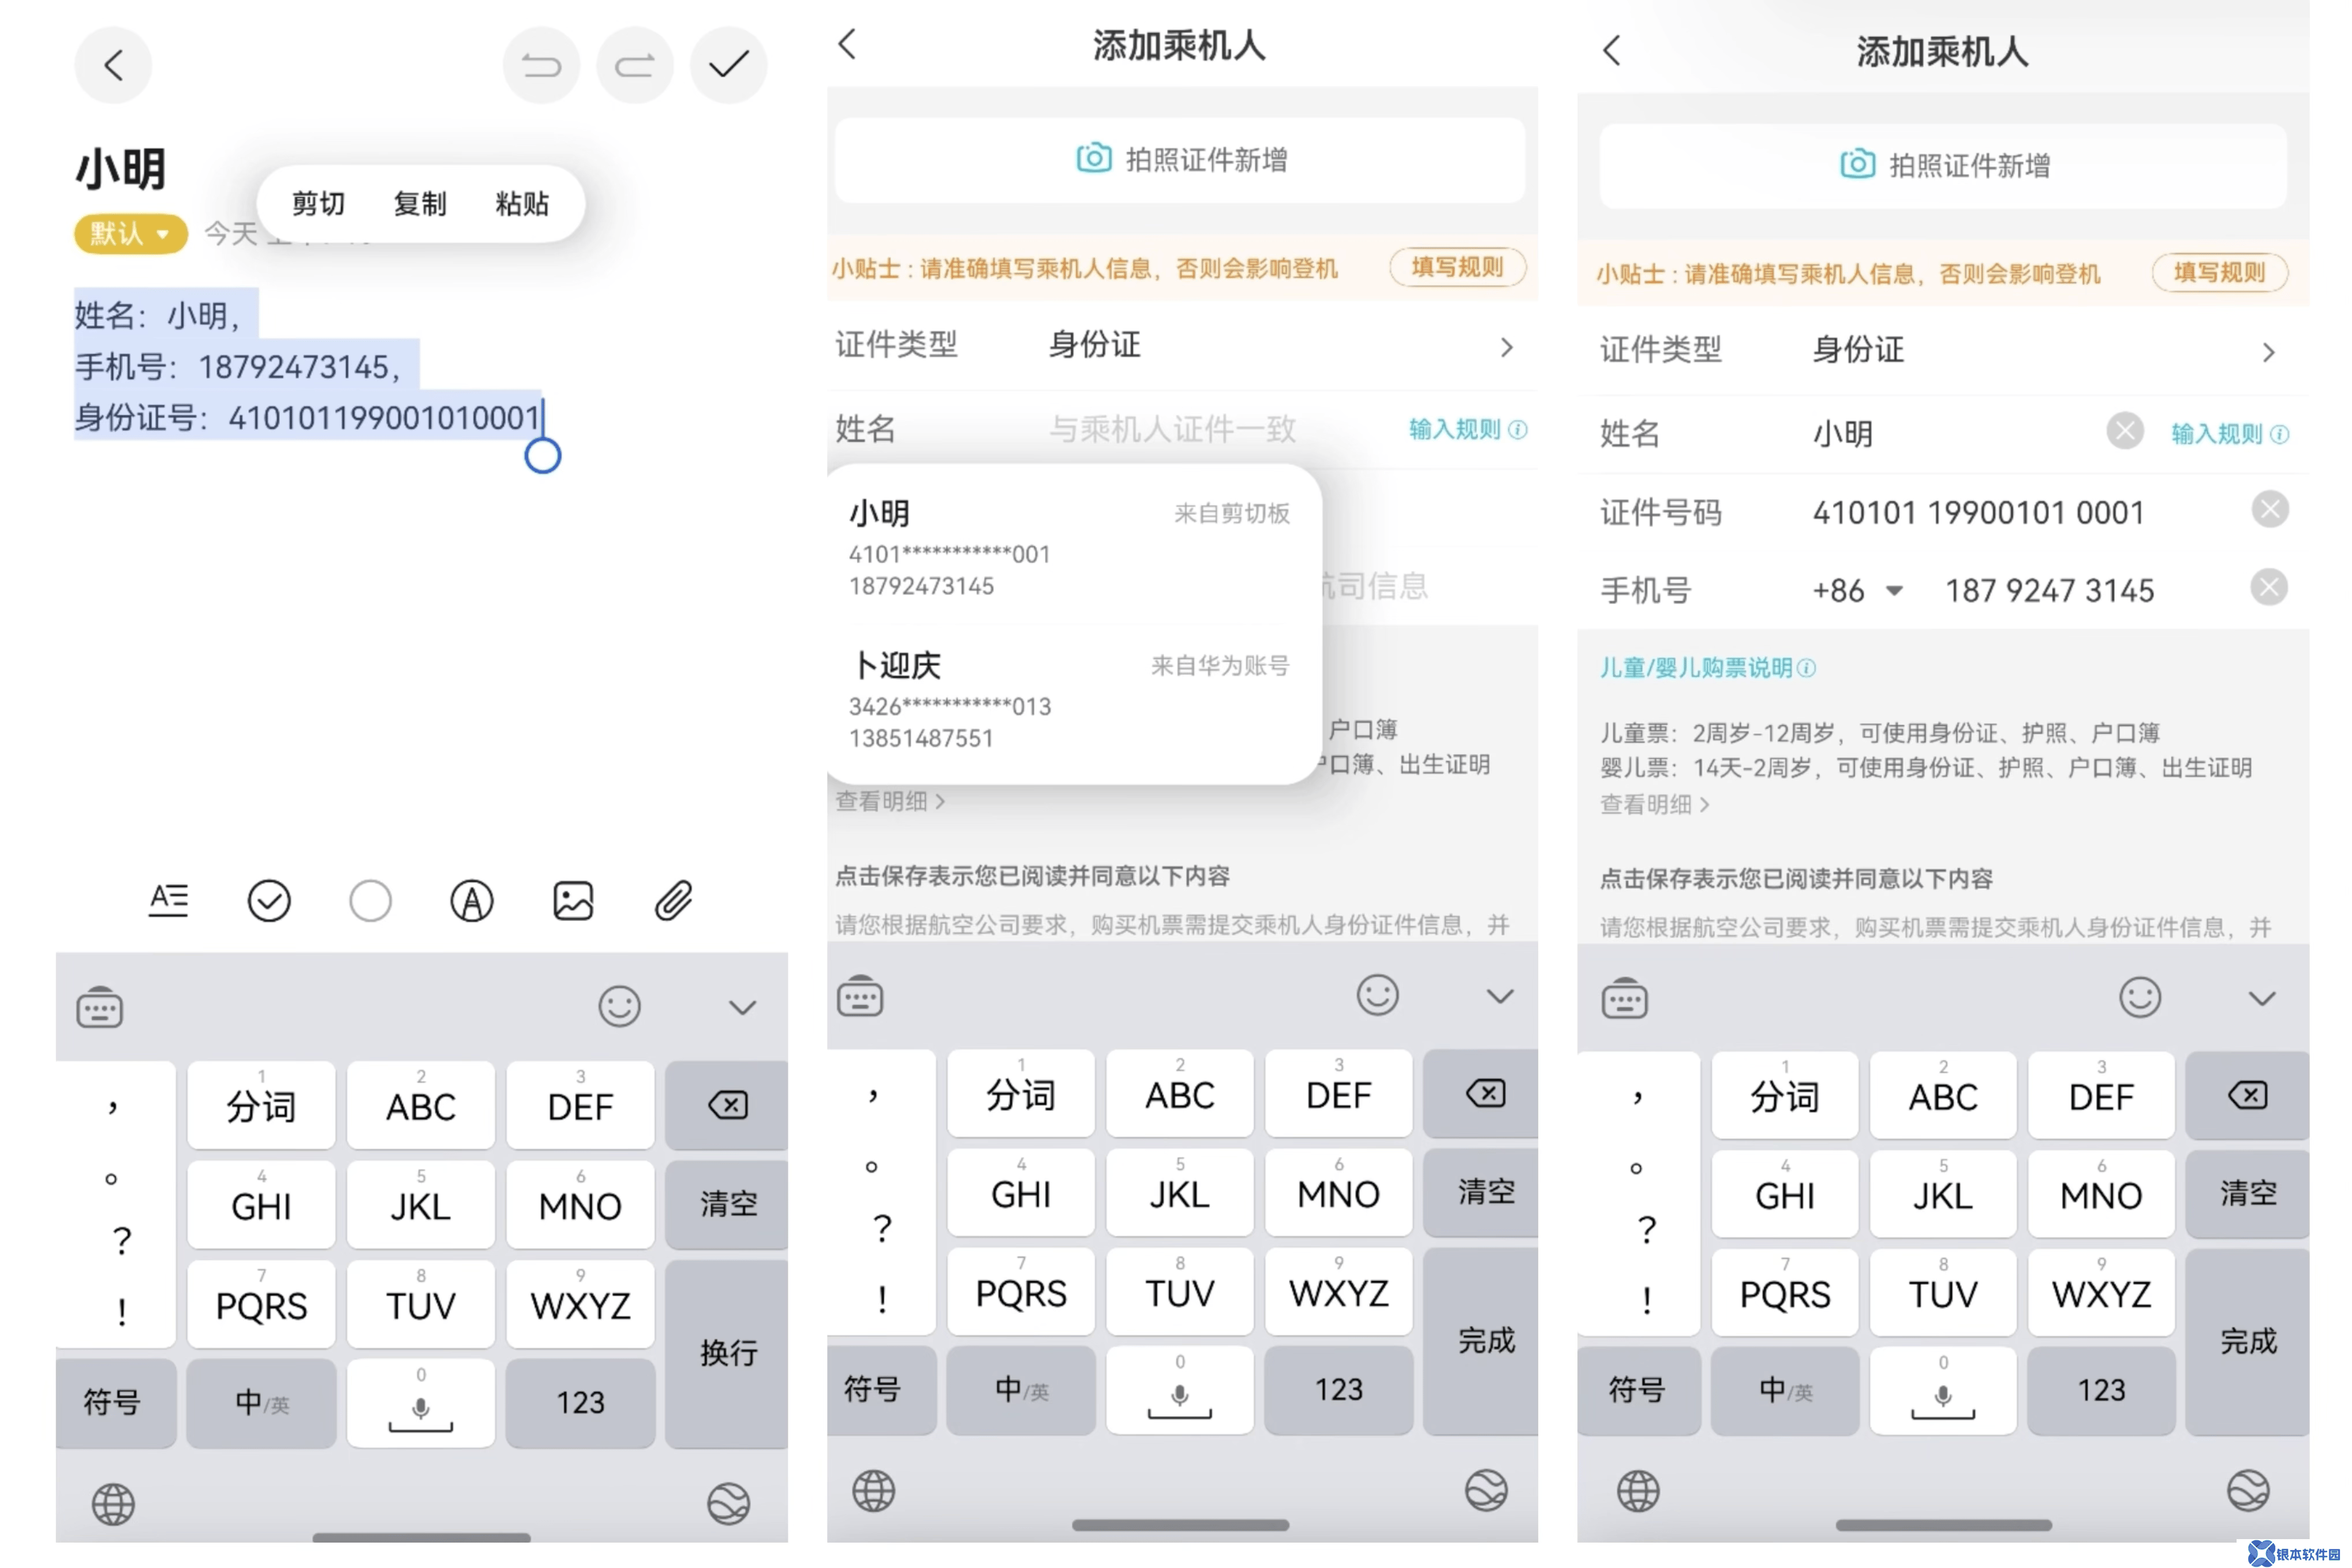Viewport: 2352px width, 1568px height.
Task: Tap globe icon below the notes keyboard
Action: coord(113,1504)
